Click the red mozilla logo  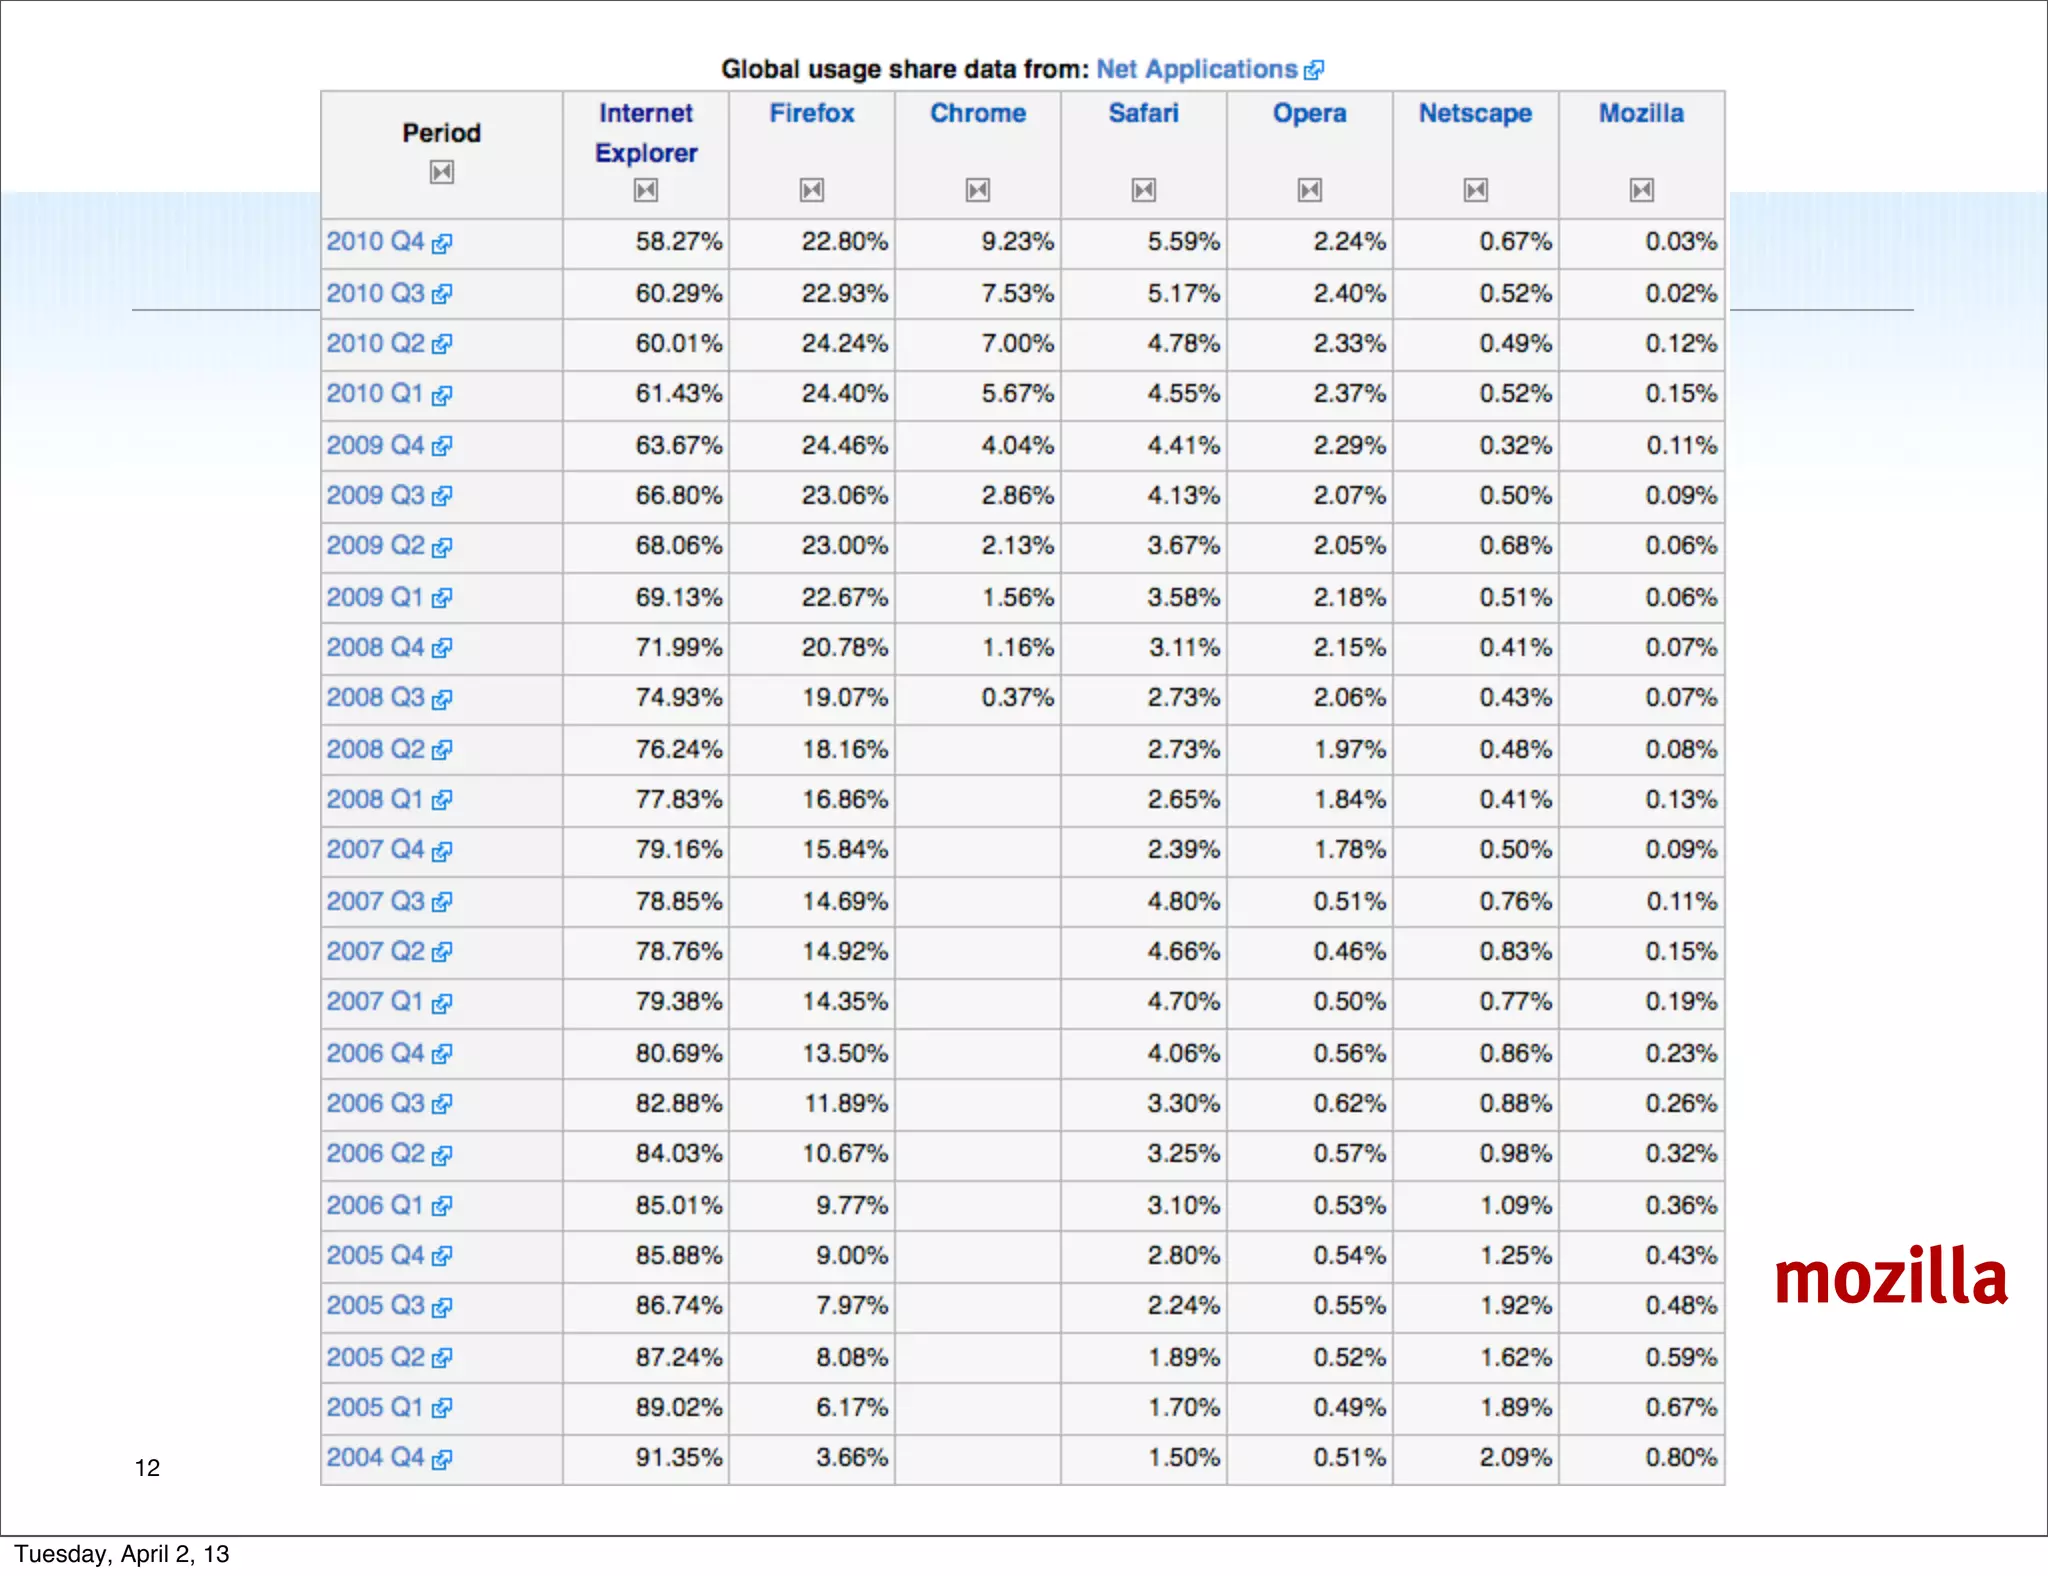pyautogui.click(x=1890, y=1278)
